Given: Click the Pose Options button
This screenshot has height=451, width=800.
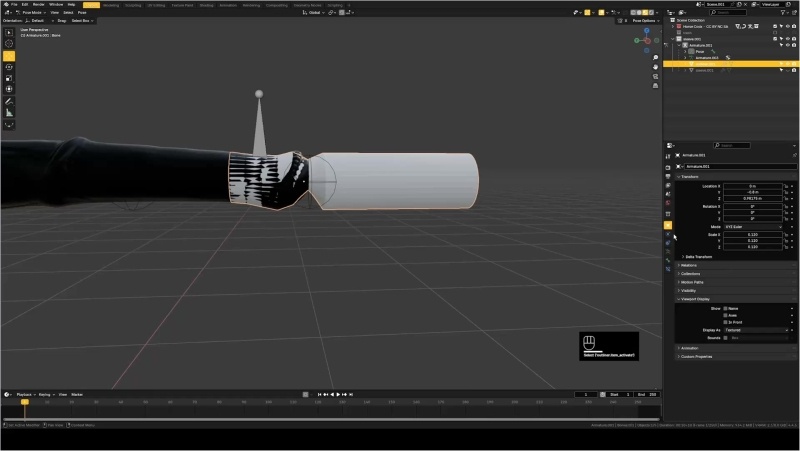Looking at the screenshot, I should click(643, 20).
